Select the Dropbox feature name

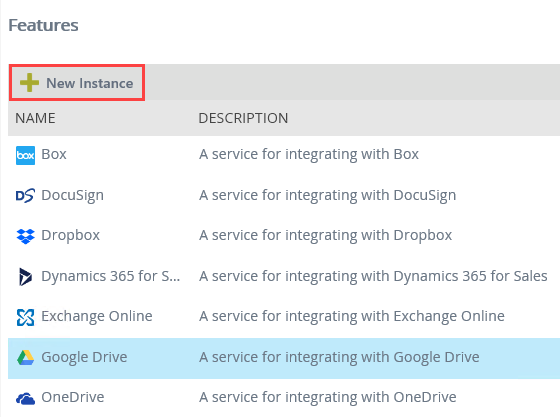pos(71,236)
